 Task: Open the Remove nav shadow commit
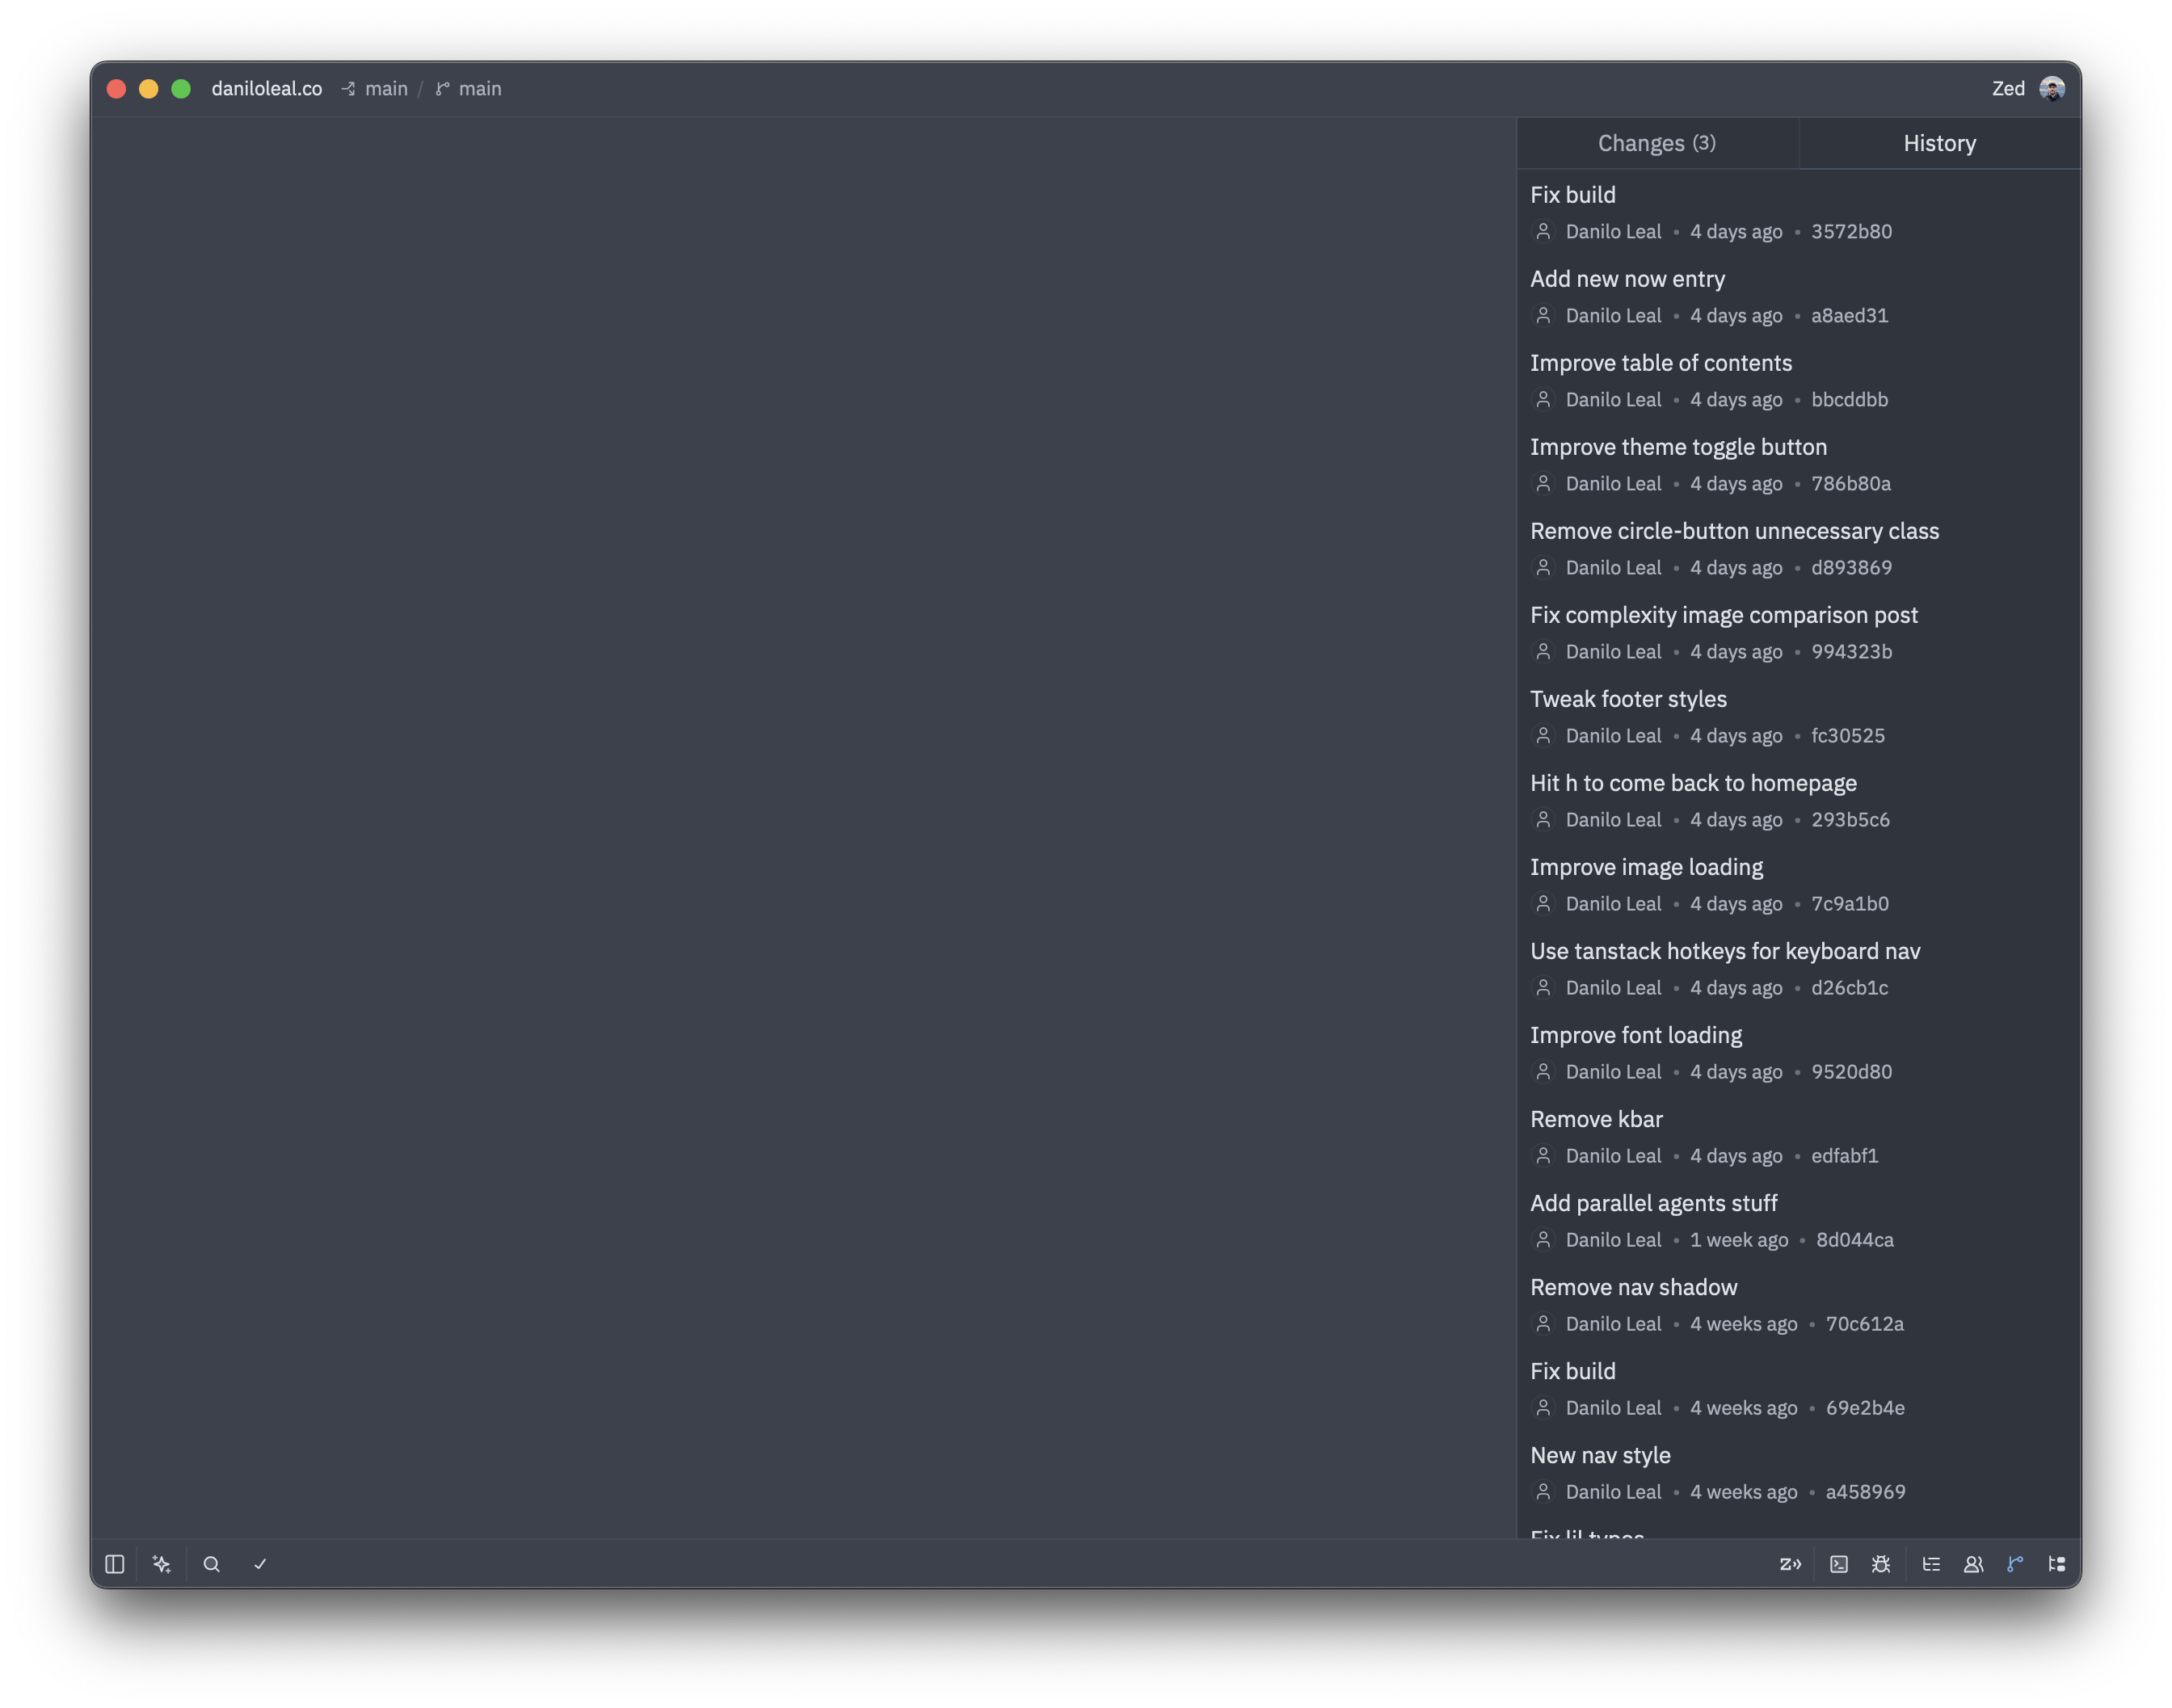(x=1799, y=1304)
